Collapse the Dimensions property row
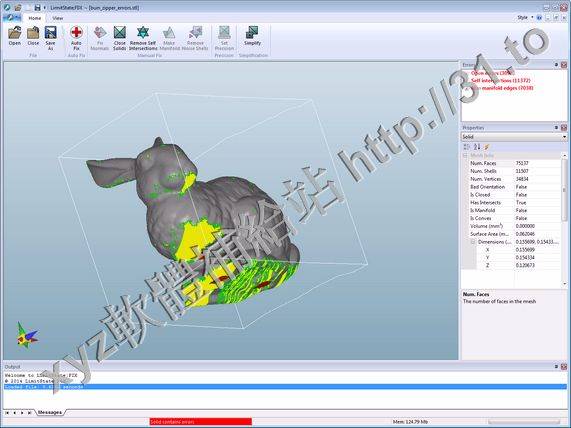This screenshot has height=428, width=571. click(x=473, y=242)
